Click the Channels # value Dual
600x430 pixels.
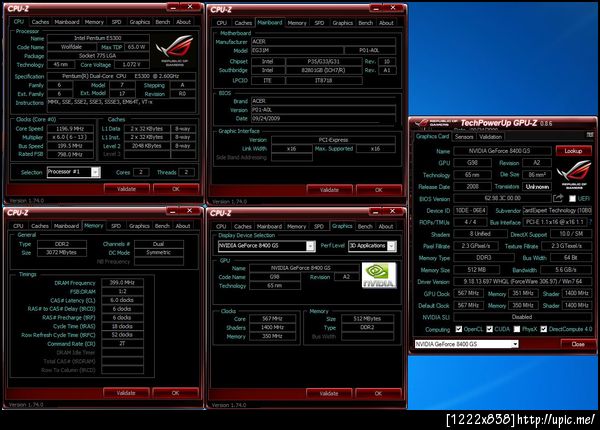[159, 244]
